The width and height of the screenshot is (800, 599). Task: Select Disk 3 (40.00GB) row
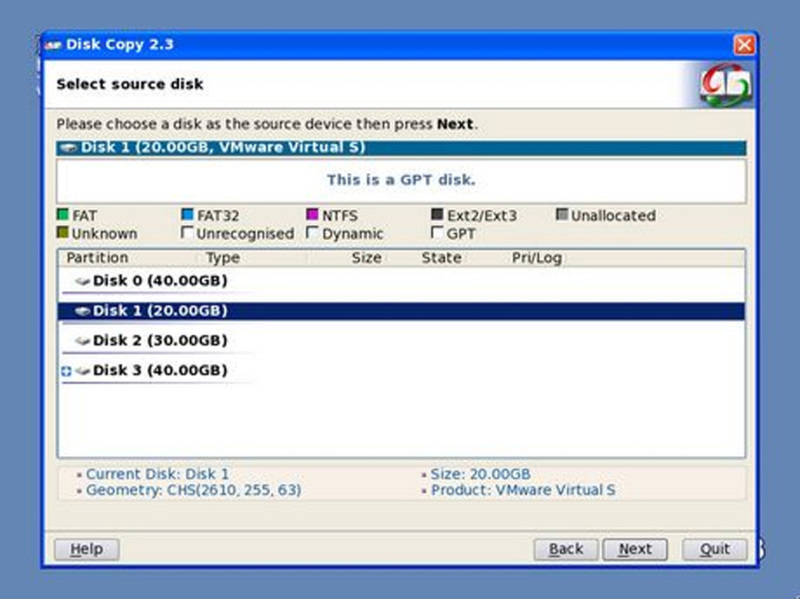click(x=401, y=370)
